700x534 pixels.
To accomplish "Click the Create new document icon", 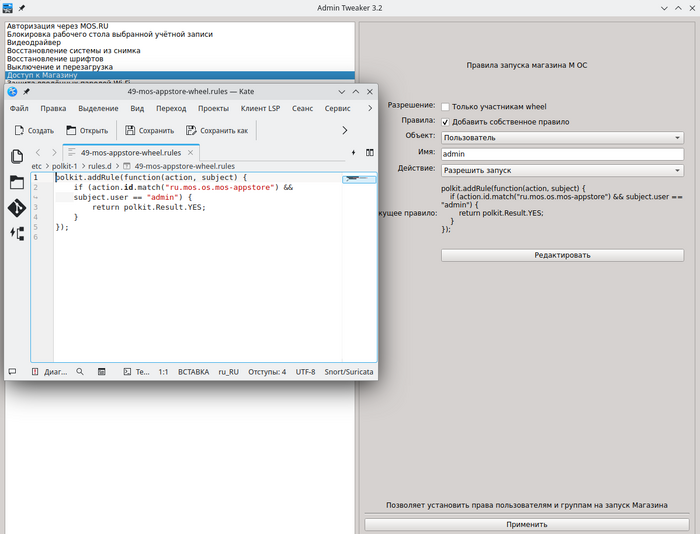I will [20, 130].
